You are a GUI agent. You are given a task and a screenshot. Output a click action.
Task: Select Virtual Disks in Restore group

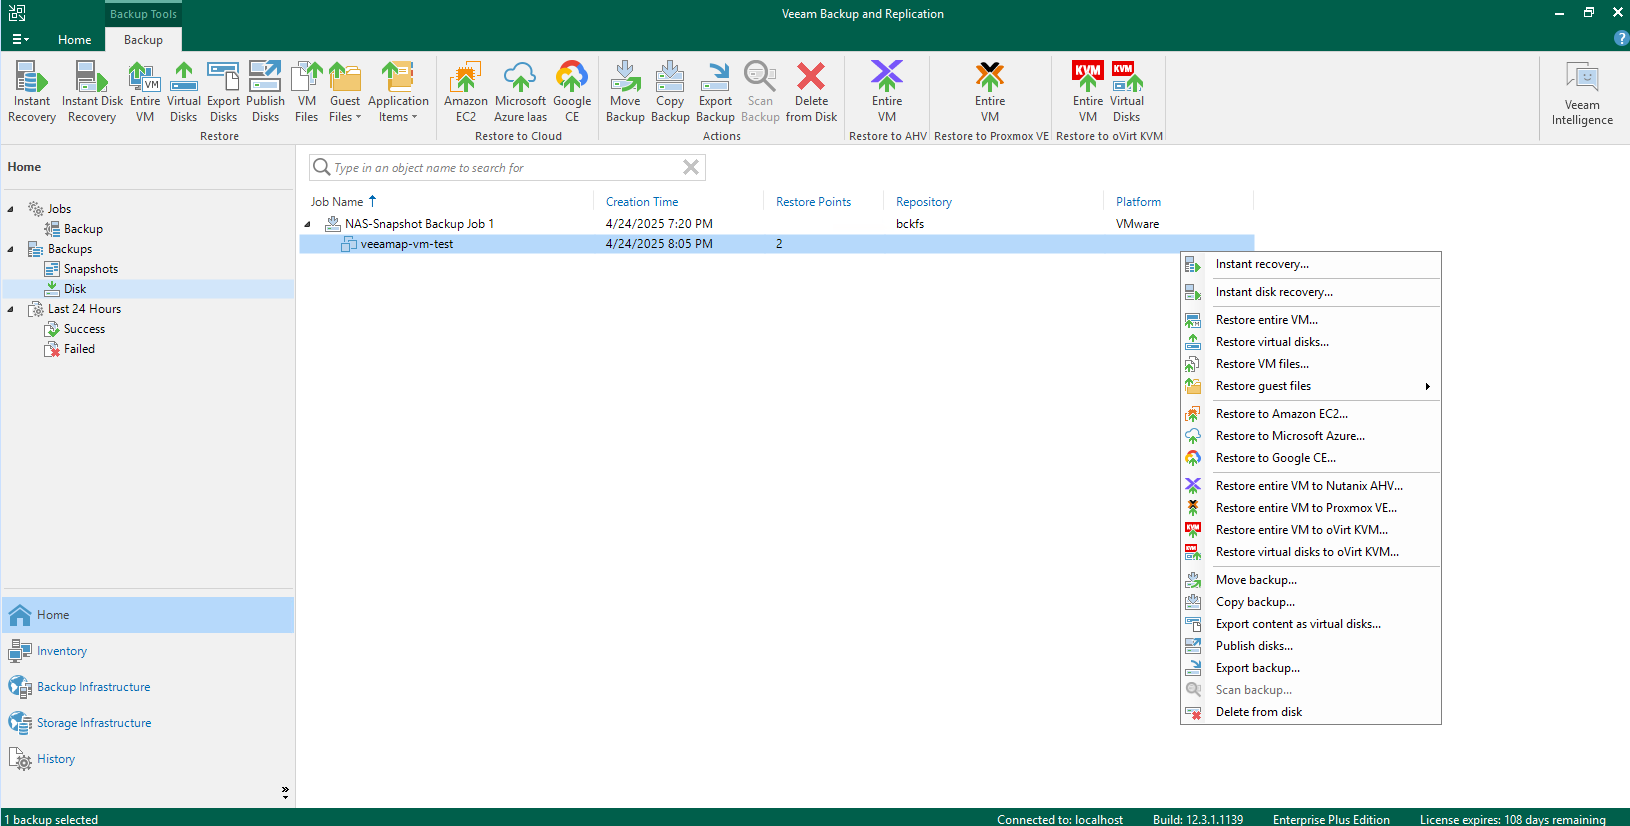(x=184, y=92)
